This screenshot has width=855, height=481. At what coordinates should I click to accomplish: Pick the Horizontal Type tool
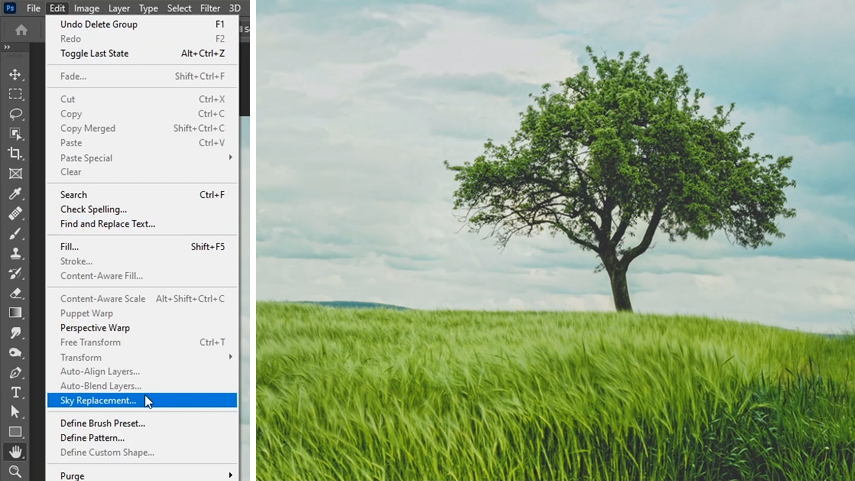point(15,392)
